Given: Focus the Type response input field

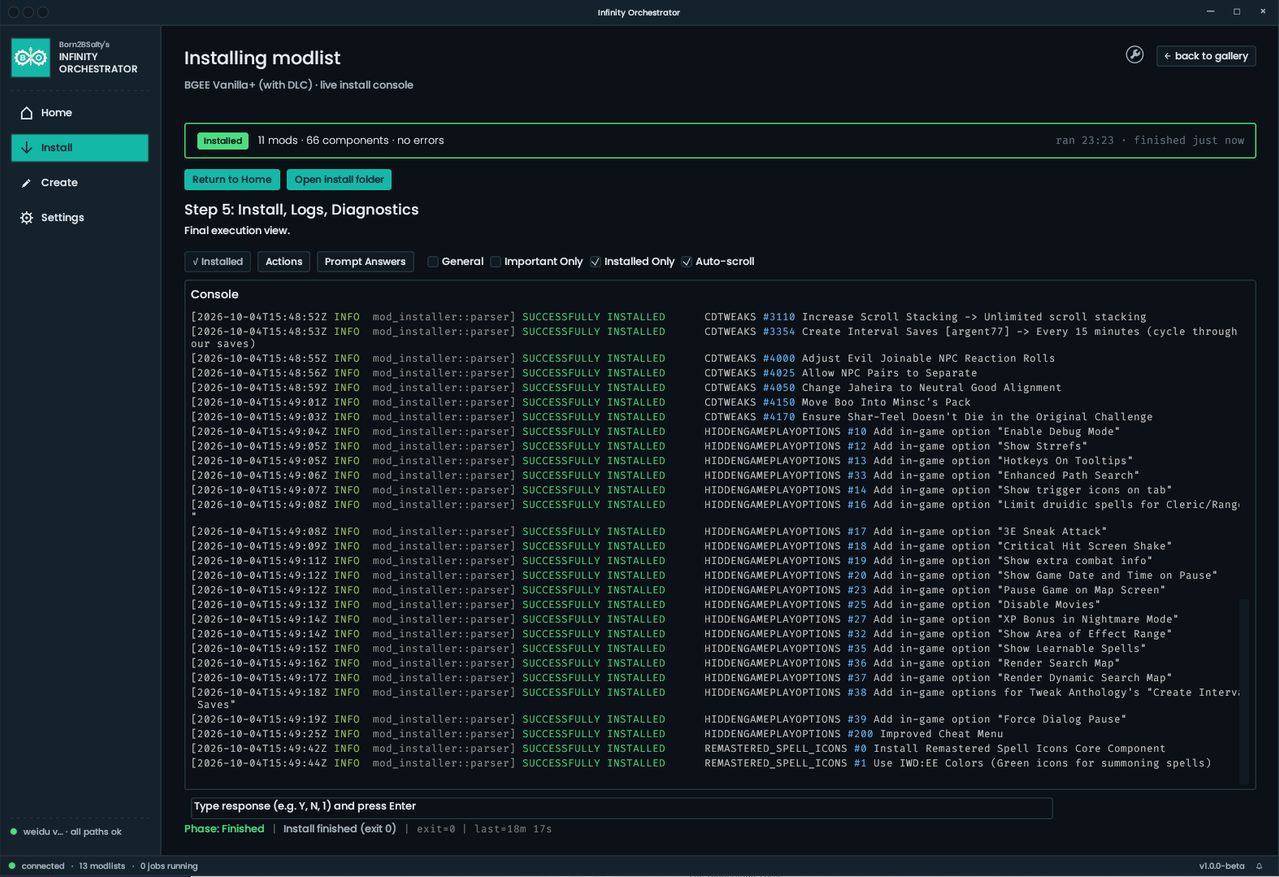Looking at the screenshot, I should [x=621, y=807].
